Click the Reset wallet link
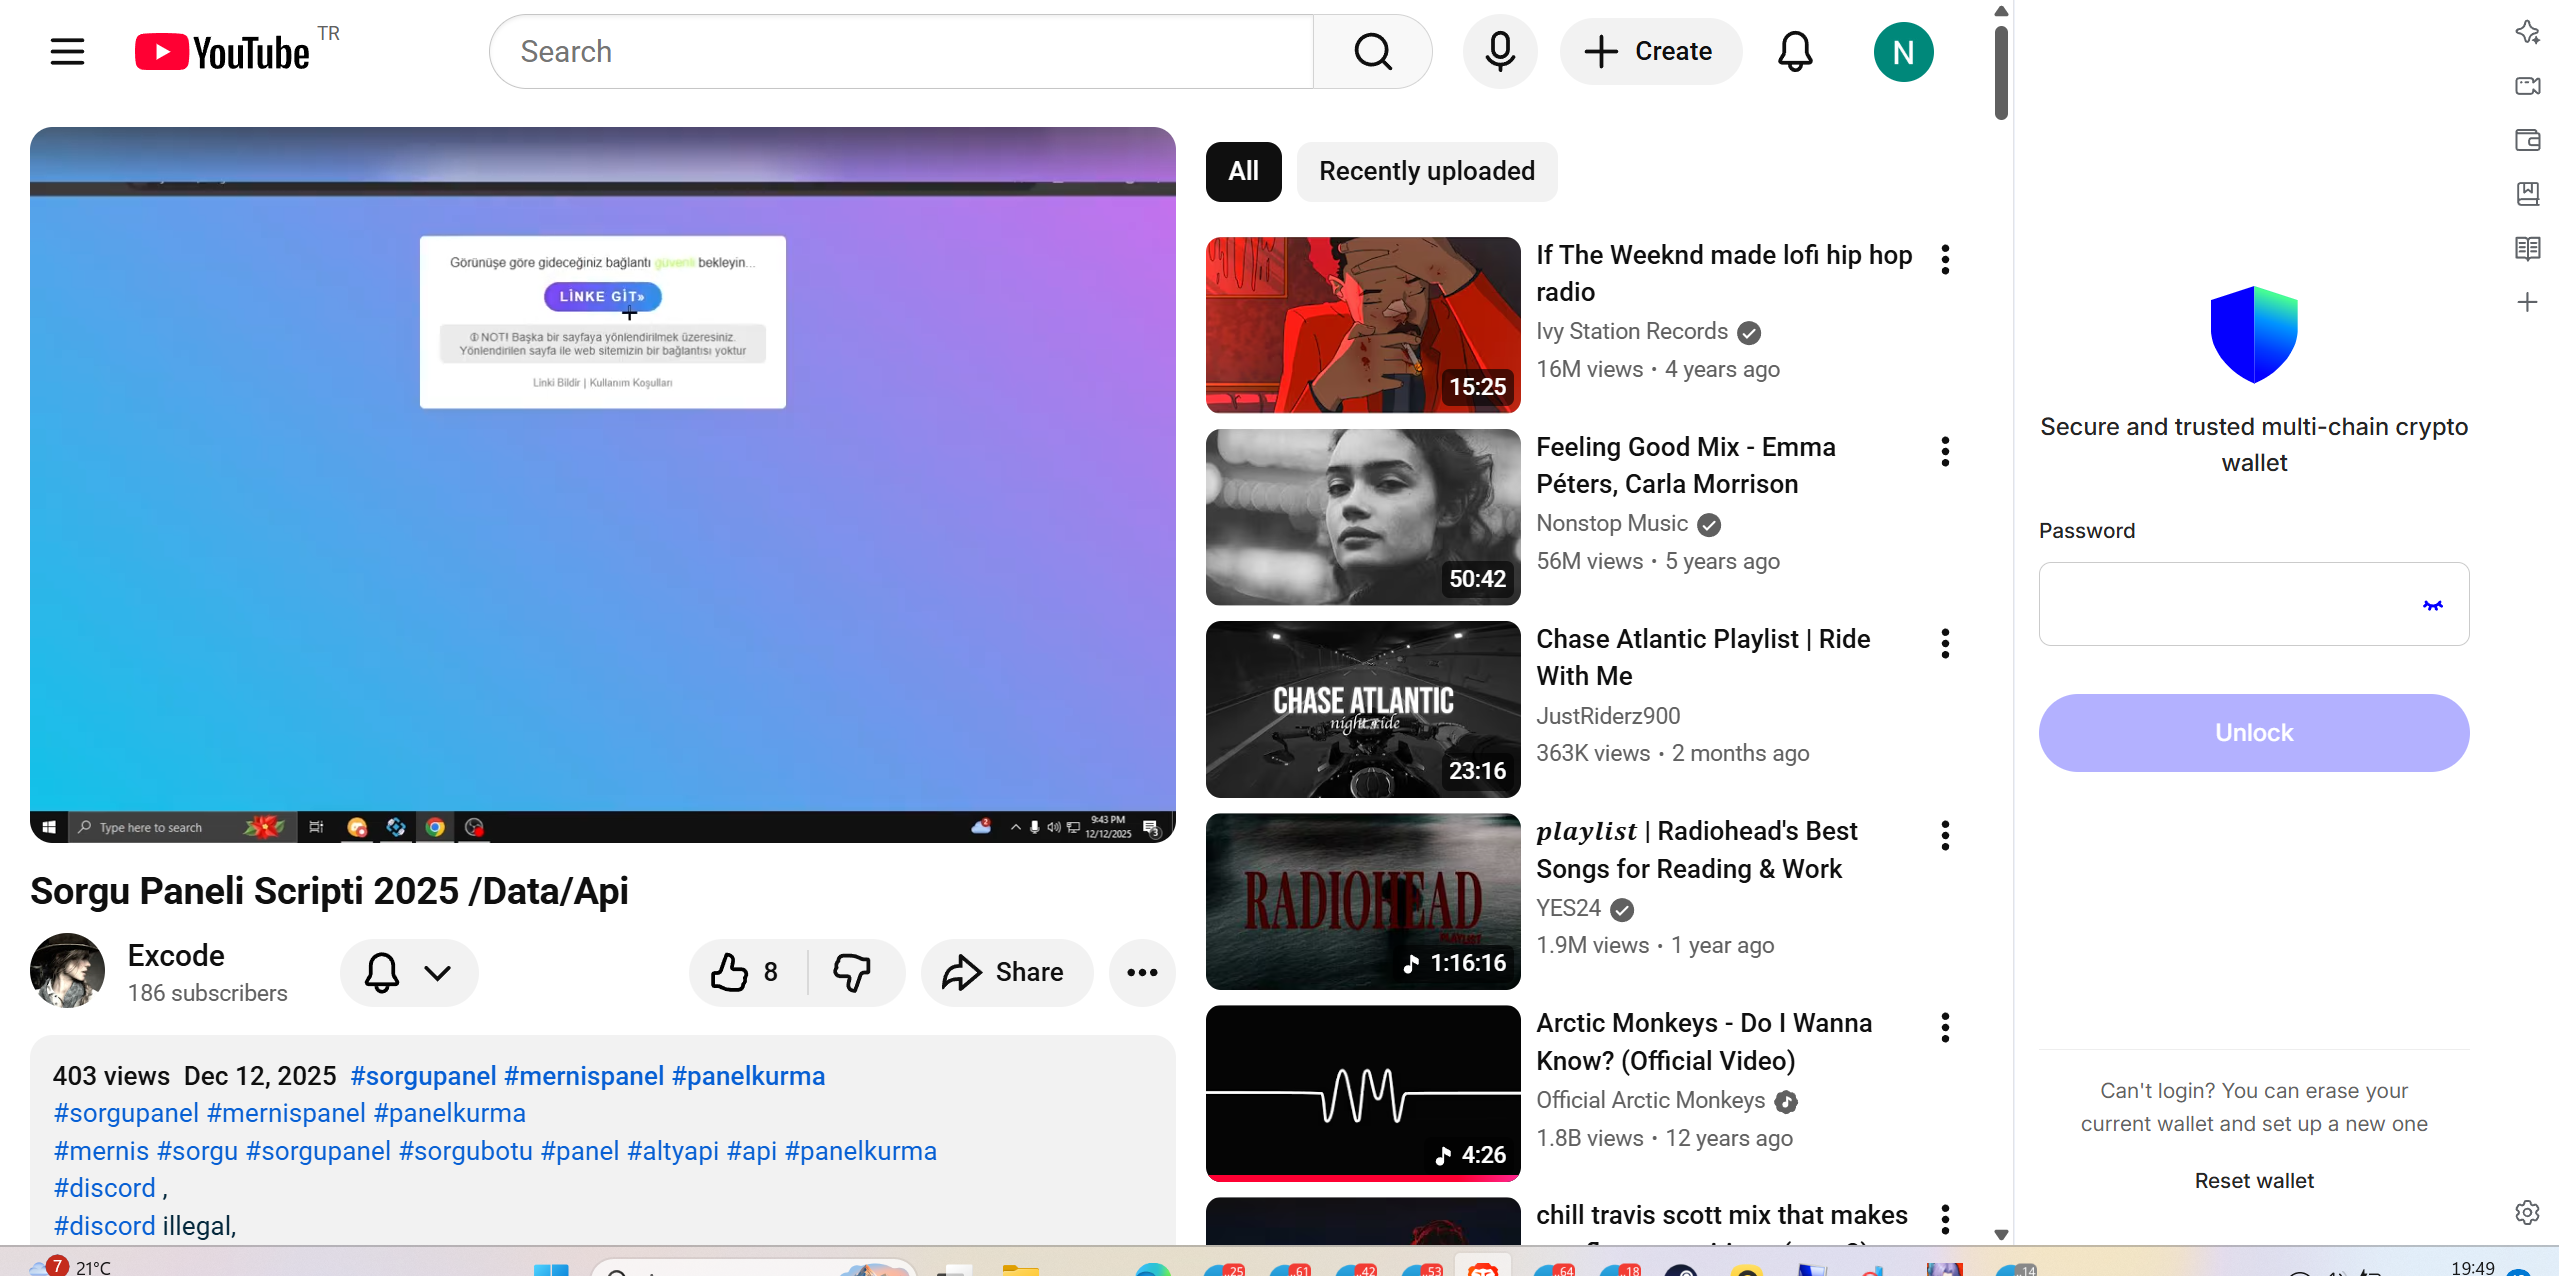2559x1276 pixels. tap(2254, 1181)
